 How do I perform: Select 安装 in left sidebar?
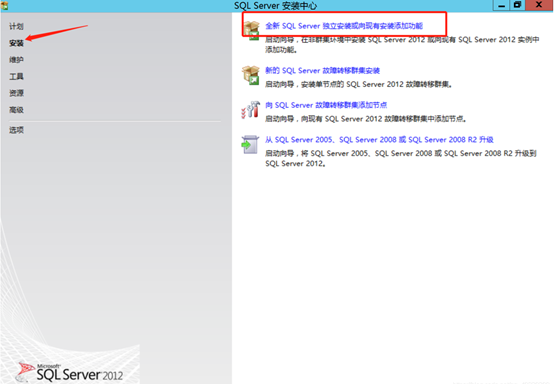coord(16,43)
